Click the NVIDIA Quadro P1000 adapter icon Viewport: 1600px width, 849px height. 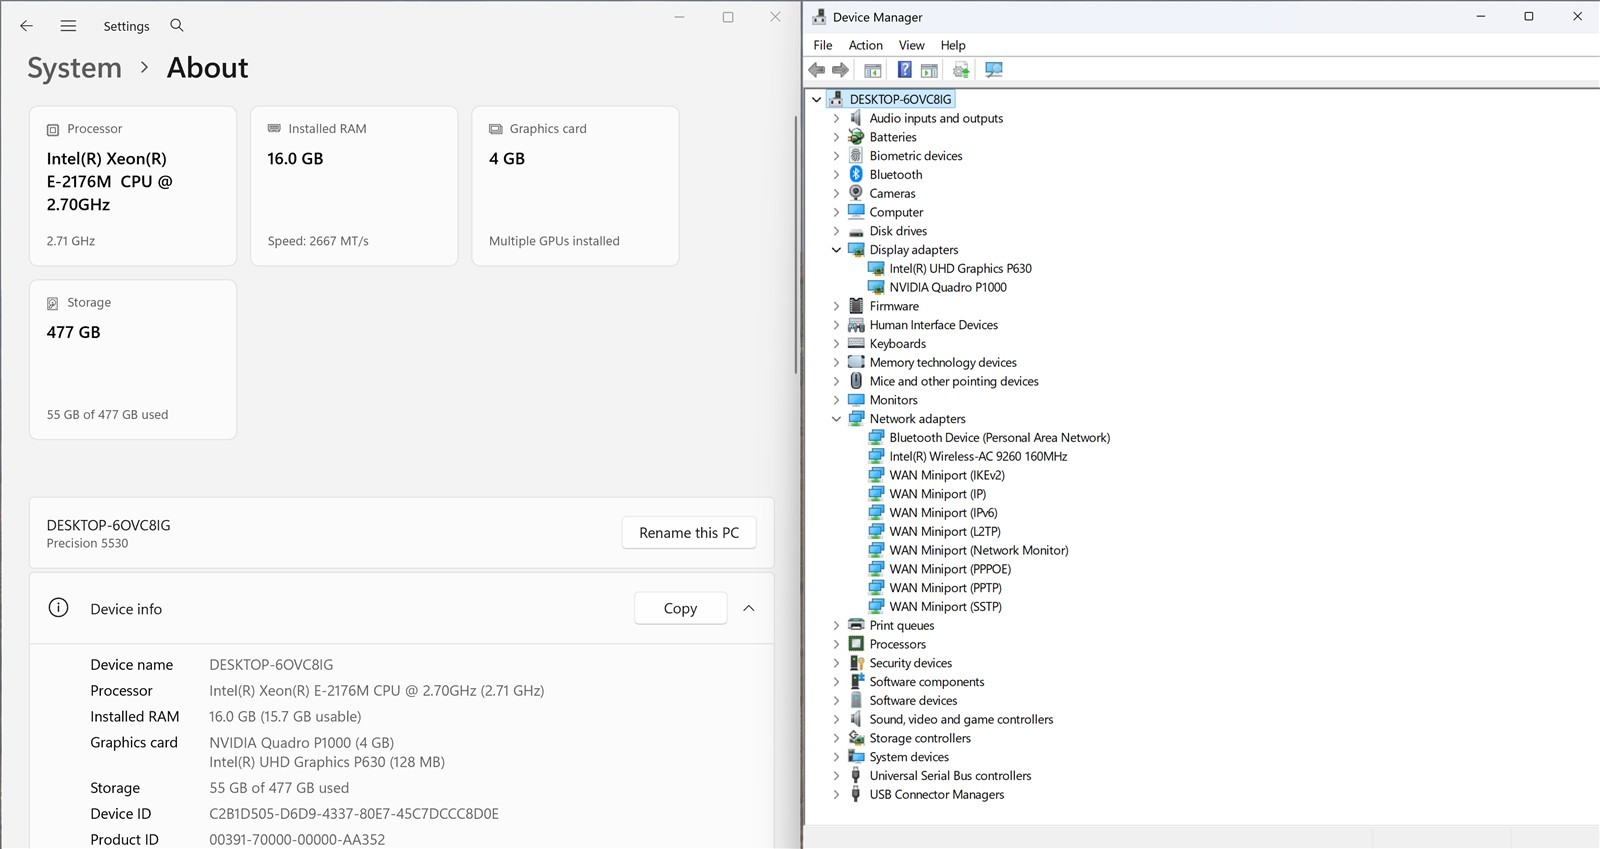[x=876, y=287]
